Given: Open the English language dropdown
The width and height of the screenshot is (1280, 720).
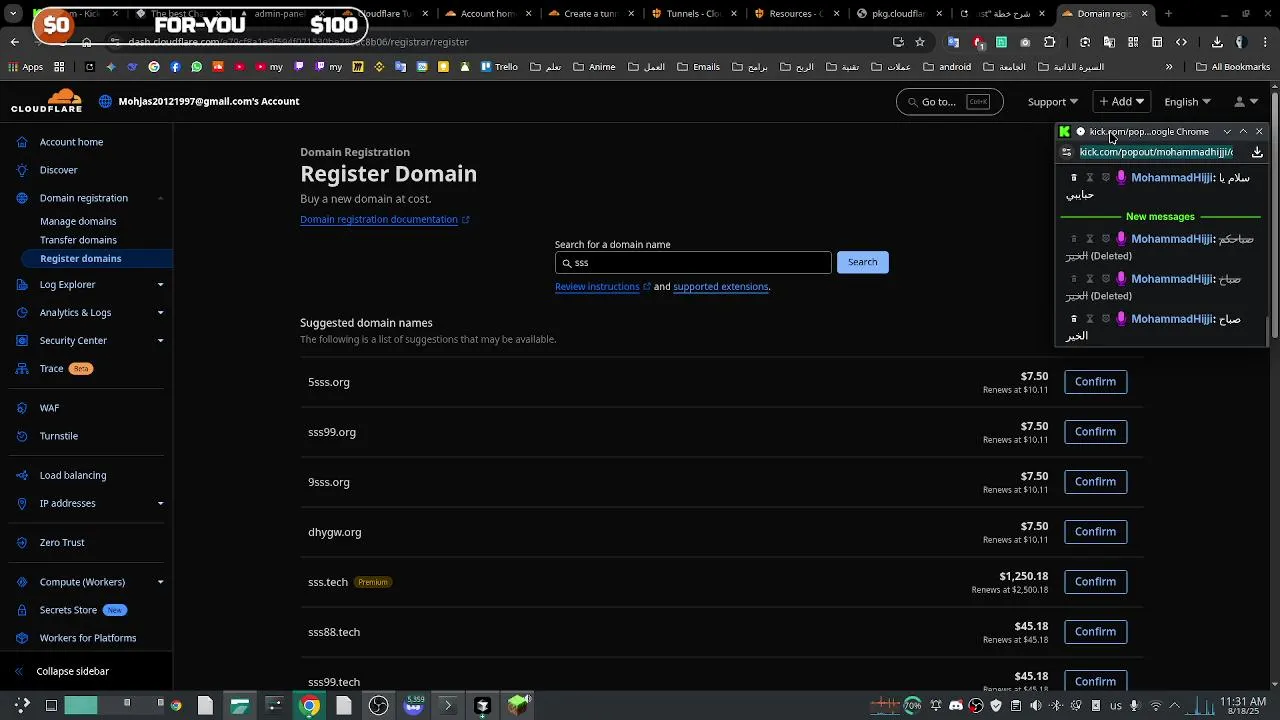Looking at the screenshot, I should click(x=1187, y=102).
